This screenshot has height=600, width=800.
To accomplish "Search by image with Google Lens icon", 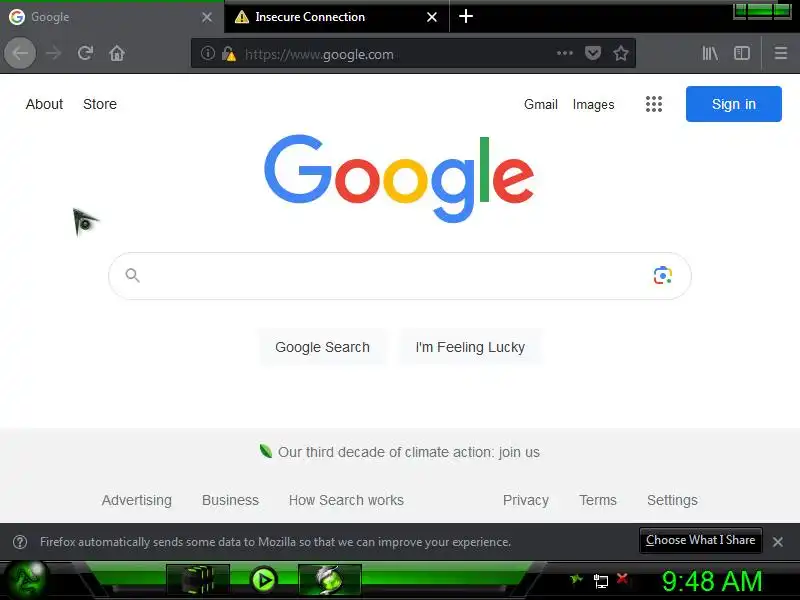I will click(663, 276).
